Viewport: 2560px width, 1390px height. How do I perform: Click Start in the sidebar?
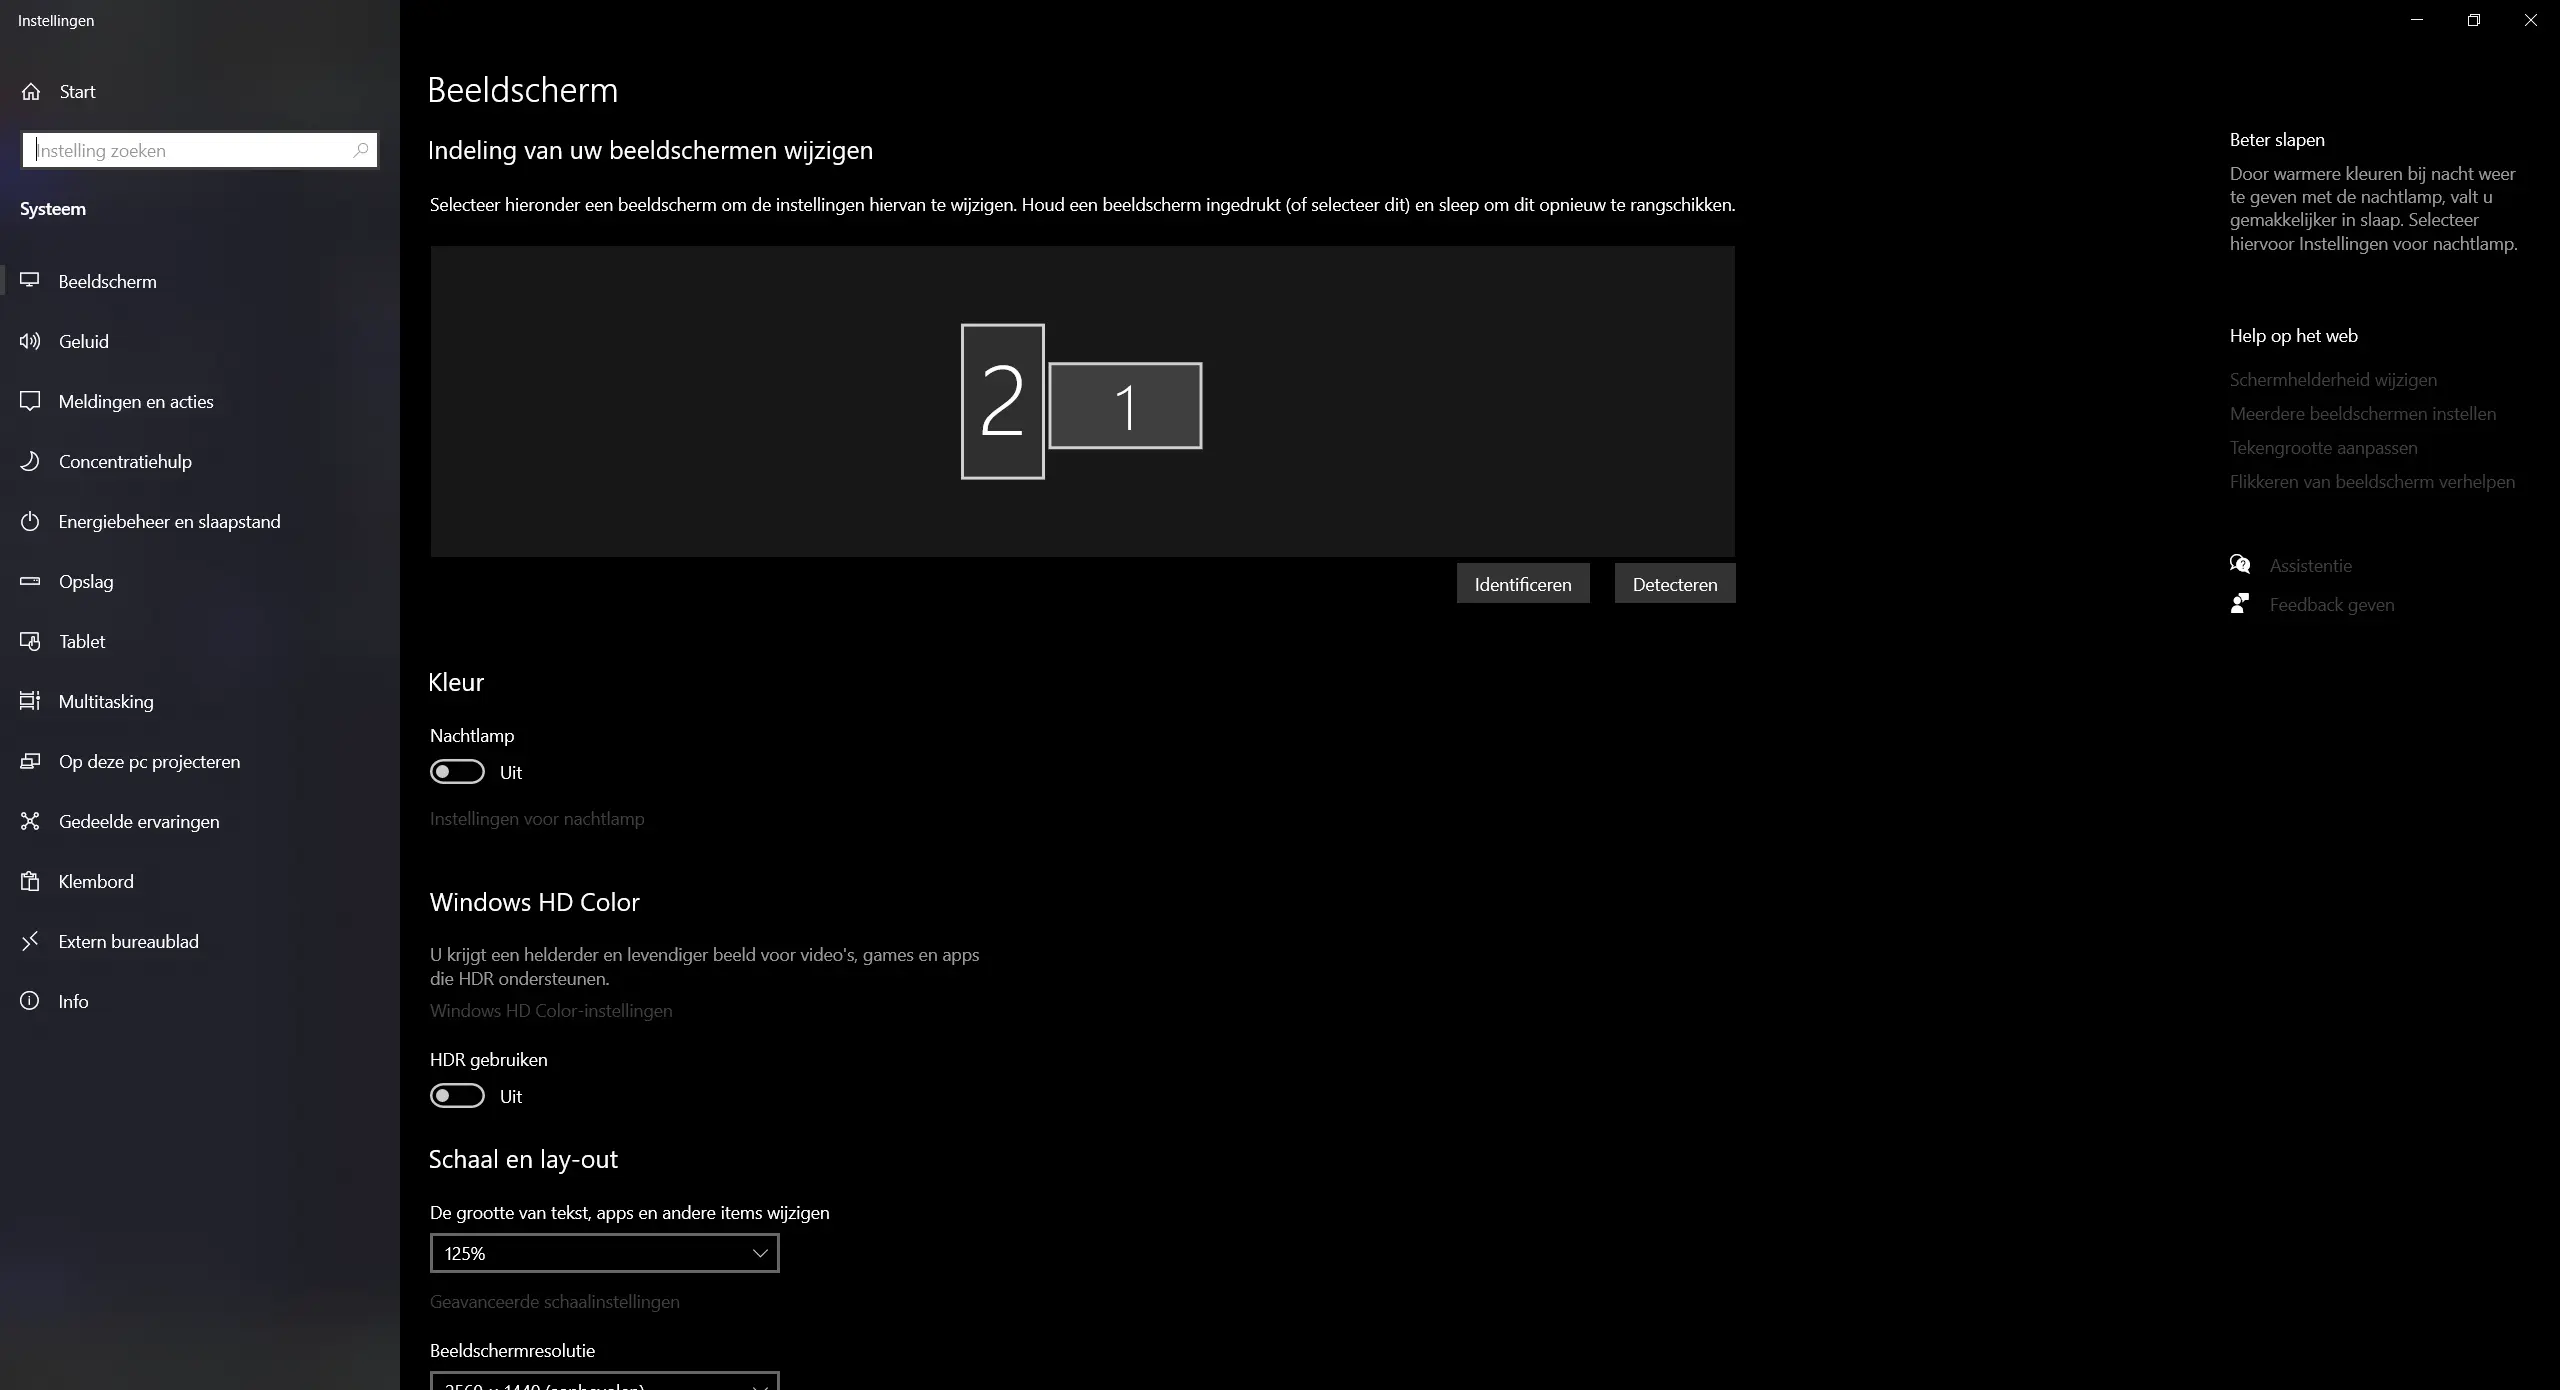tap(200, 92)
